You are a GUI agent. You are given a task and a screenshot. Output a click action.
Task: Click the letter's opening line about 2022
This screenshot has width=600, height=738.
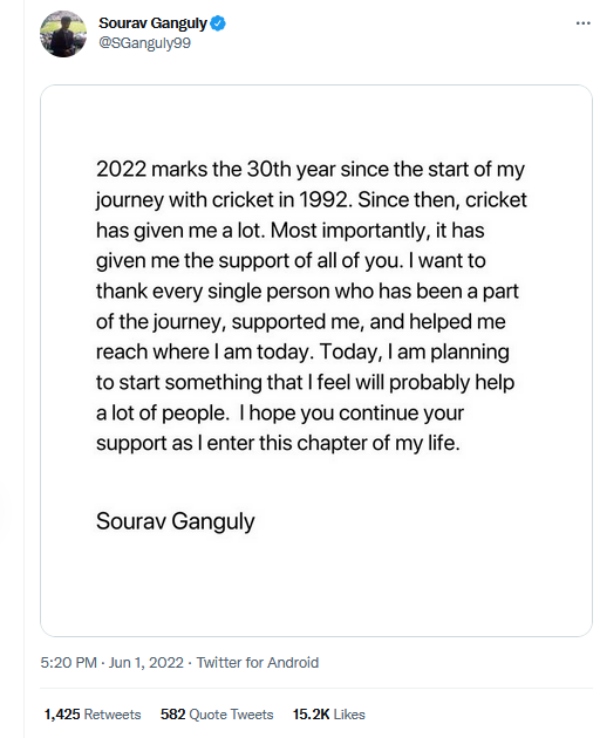click(x=309, y=167)
